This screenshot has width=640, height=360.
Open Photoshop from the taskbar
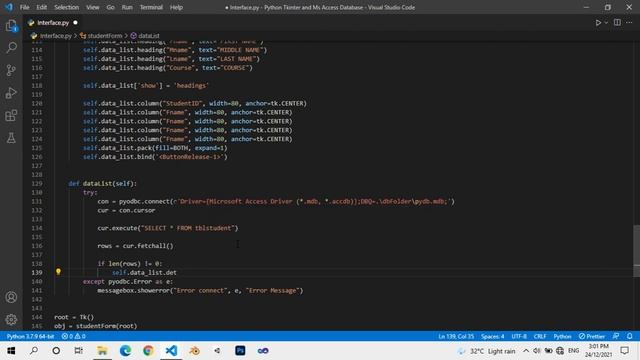240,351
